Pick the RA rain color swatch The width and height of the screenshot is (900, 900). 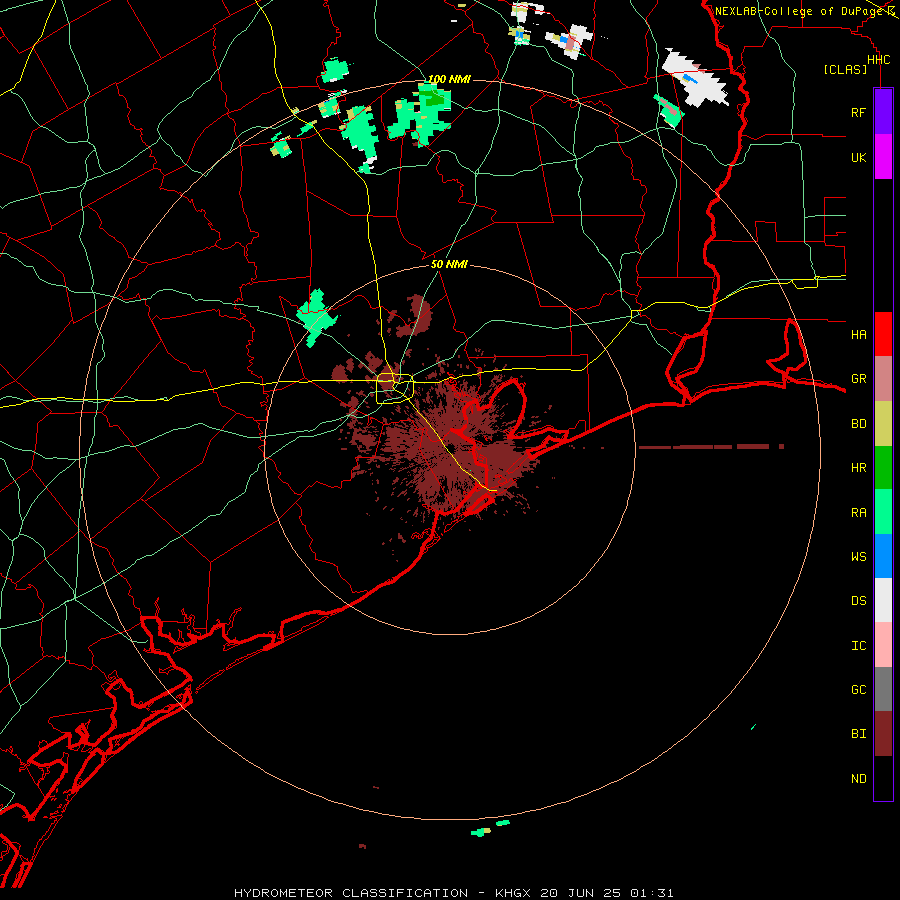[883, 512]
